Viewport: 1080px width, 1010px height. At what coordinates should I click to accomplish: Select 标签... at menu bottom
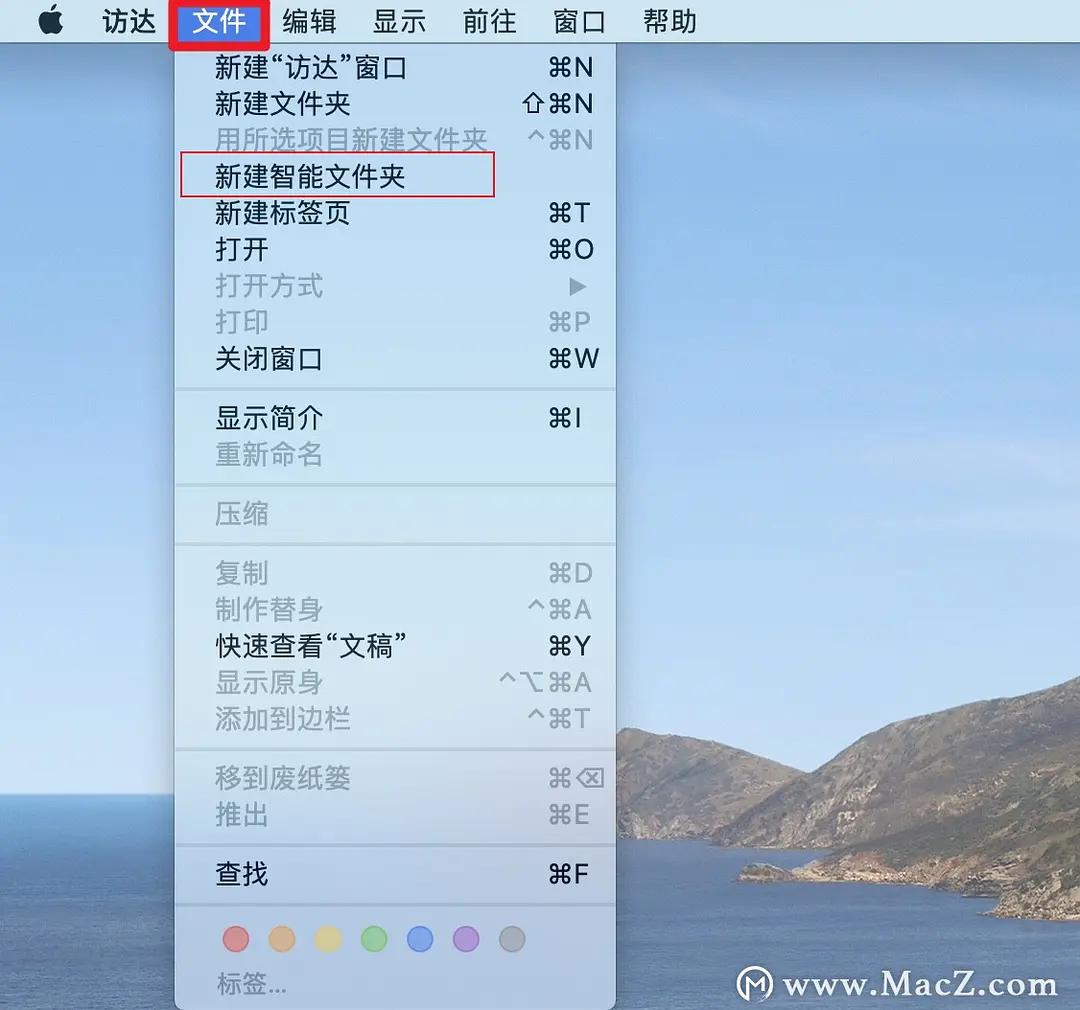tap(249, 983)
